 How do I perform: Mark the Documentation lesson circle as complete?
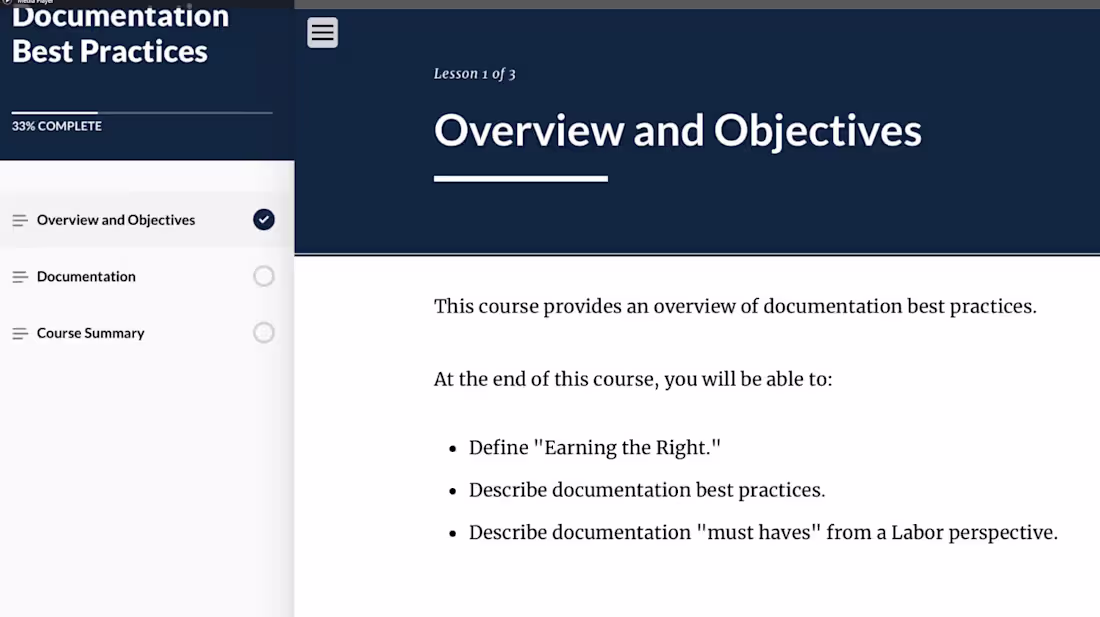263,276
